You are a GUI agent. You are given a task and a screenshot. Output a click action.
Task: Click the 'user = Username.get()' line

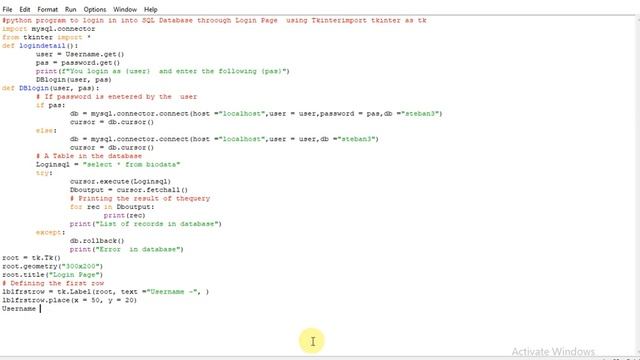[x=80, y=54]
